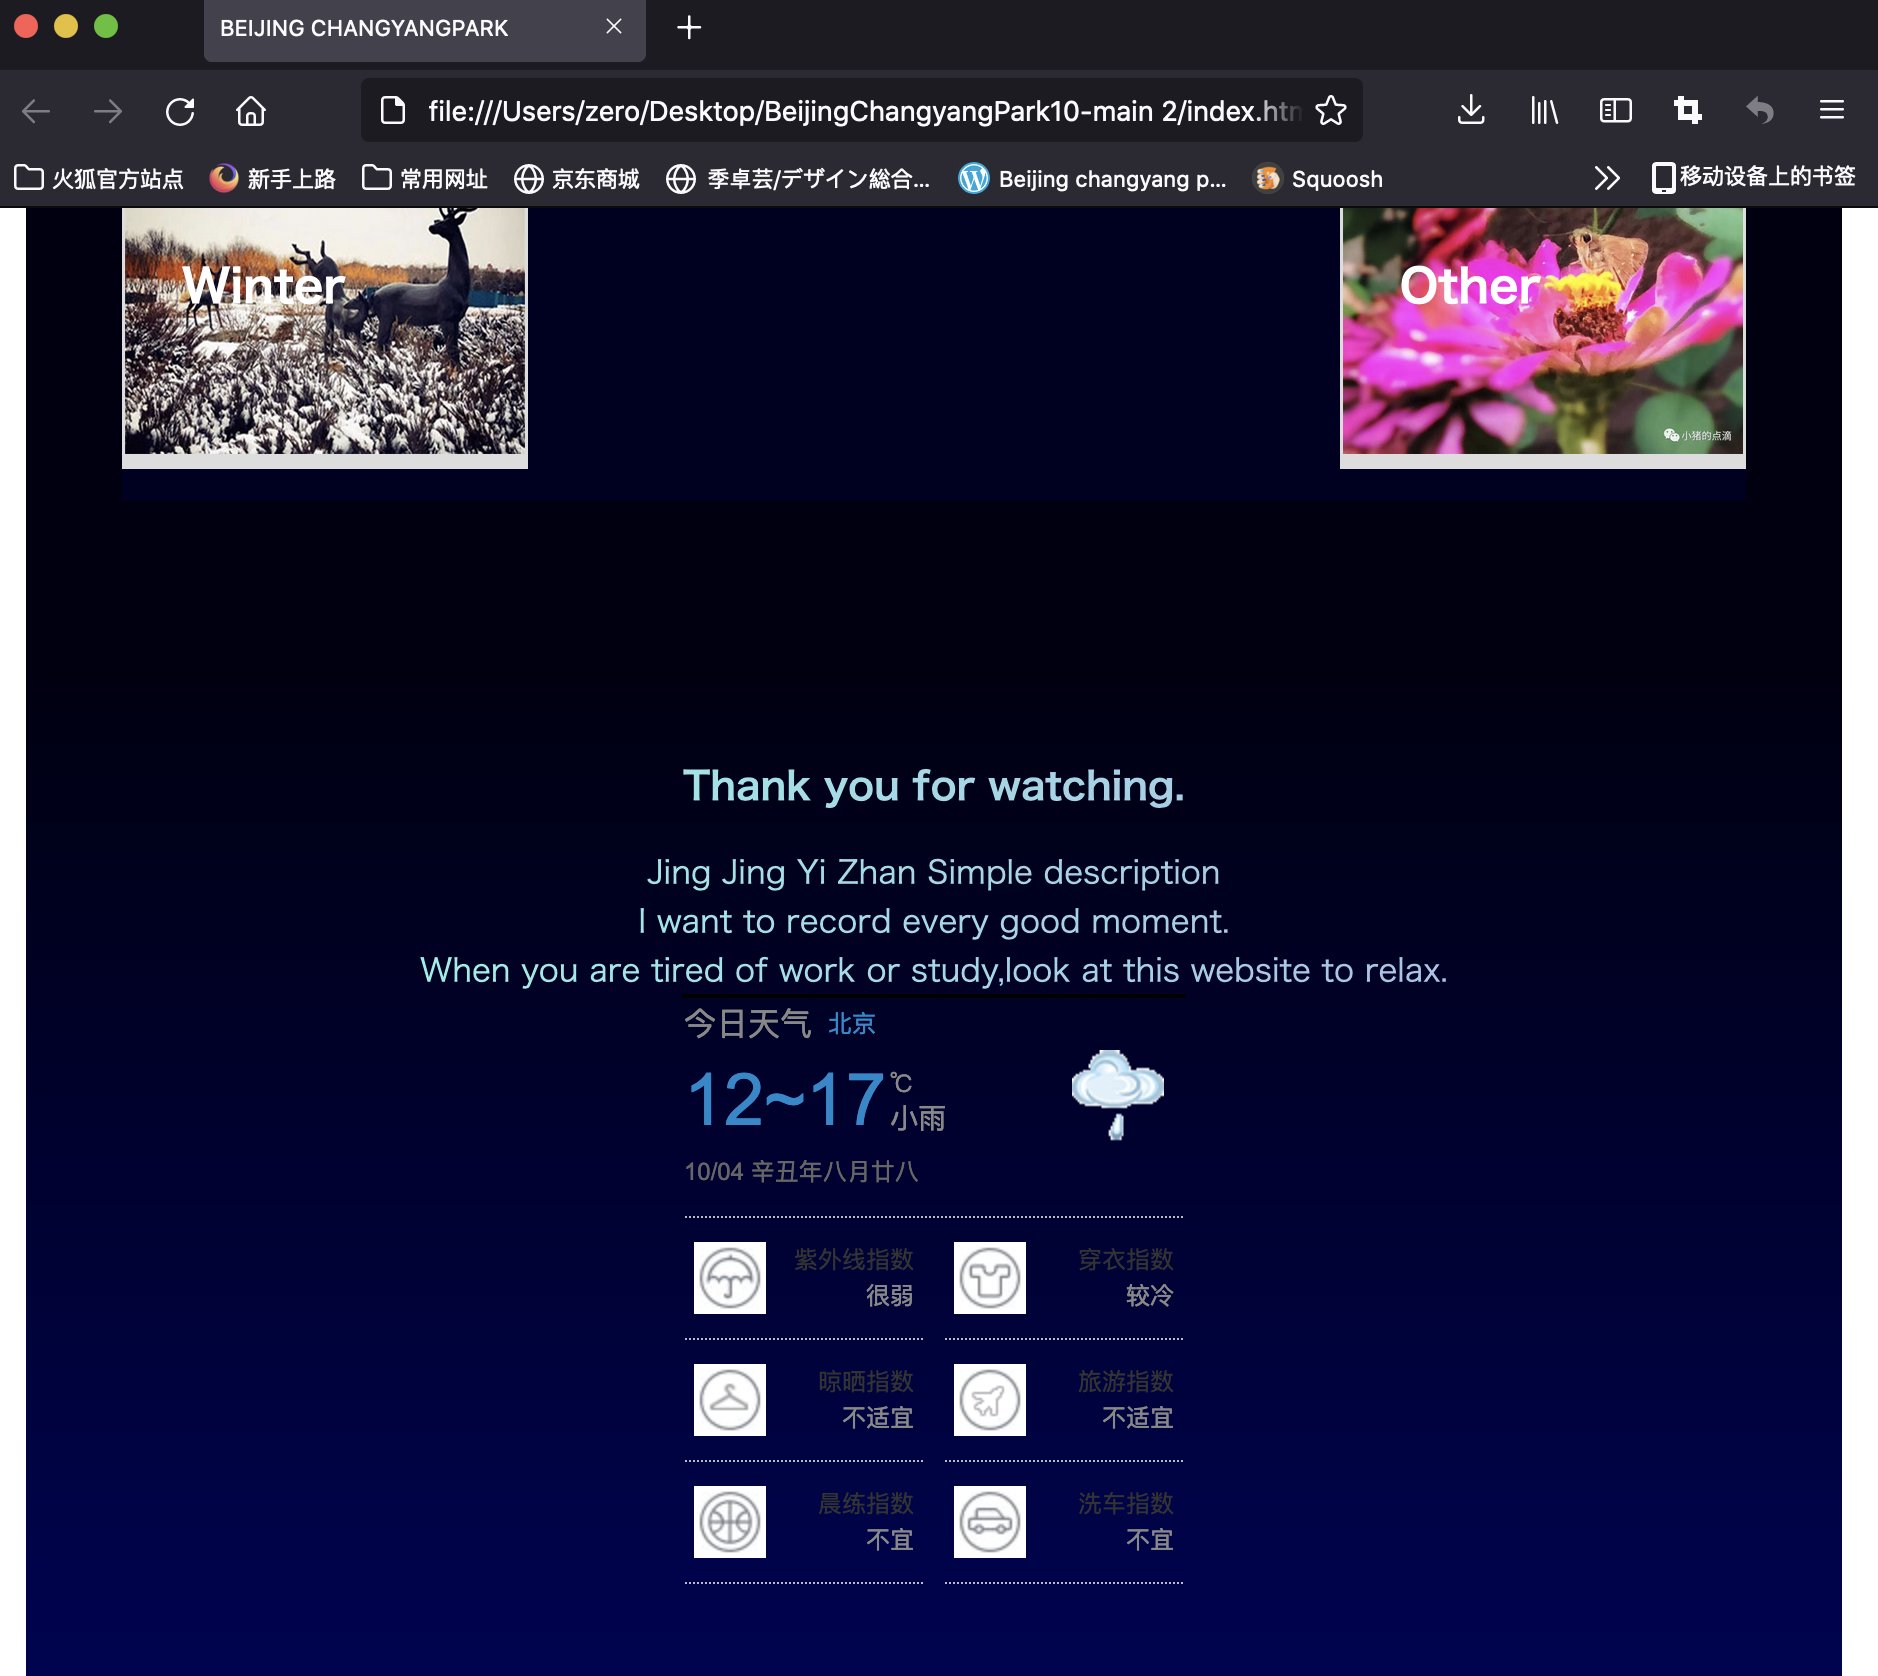Screen dimensions: 1878x1676
Task: Open the Winter photo thumbnail
Action: click(x=325, y=331)
